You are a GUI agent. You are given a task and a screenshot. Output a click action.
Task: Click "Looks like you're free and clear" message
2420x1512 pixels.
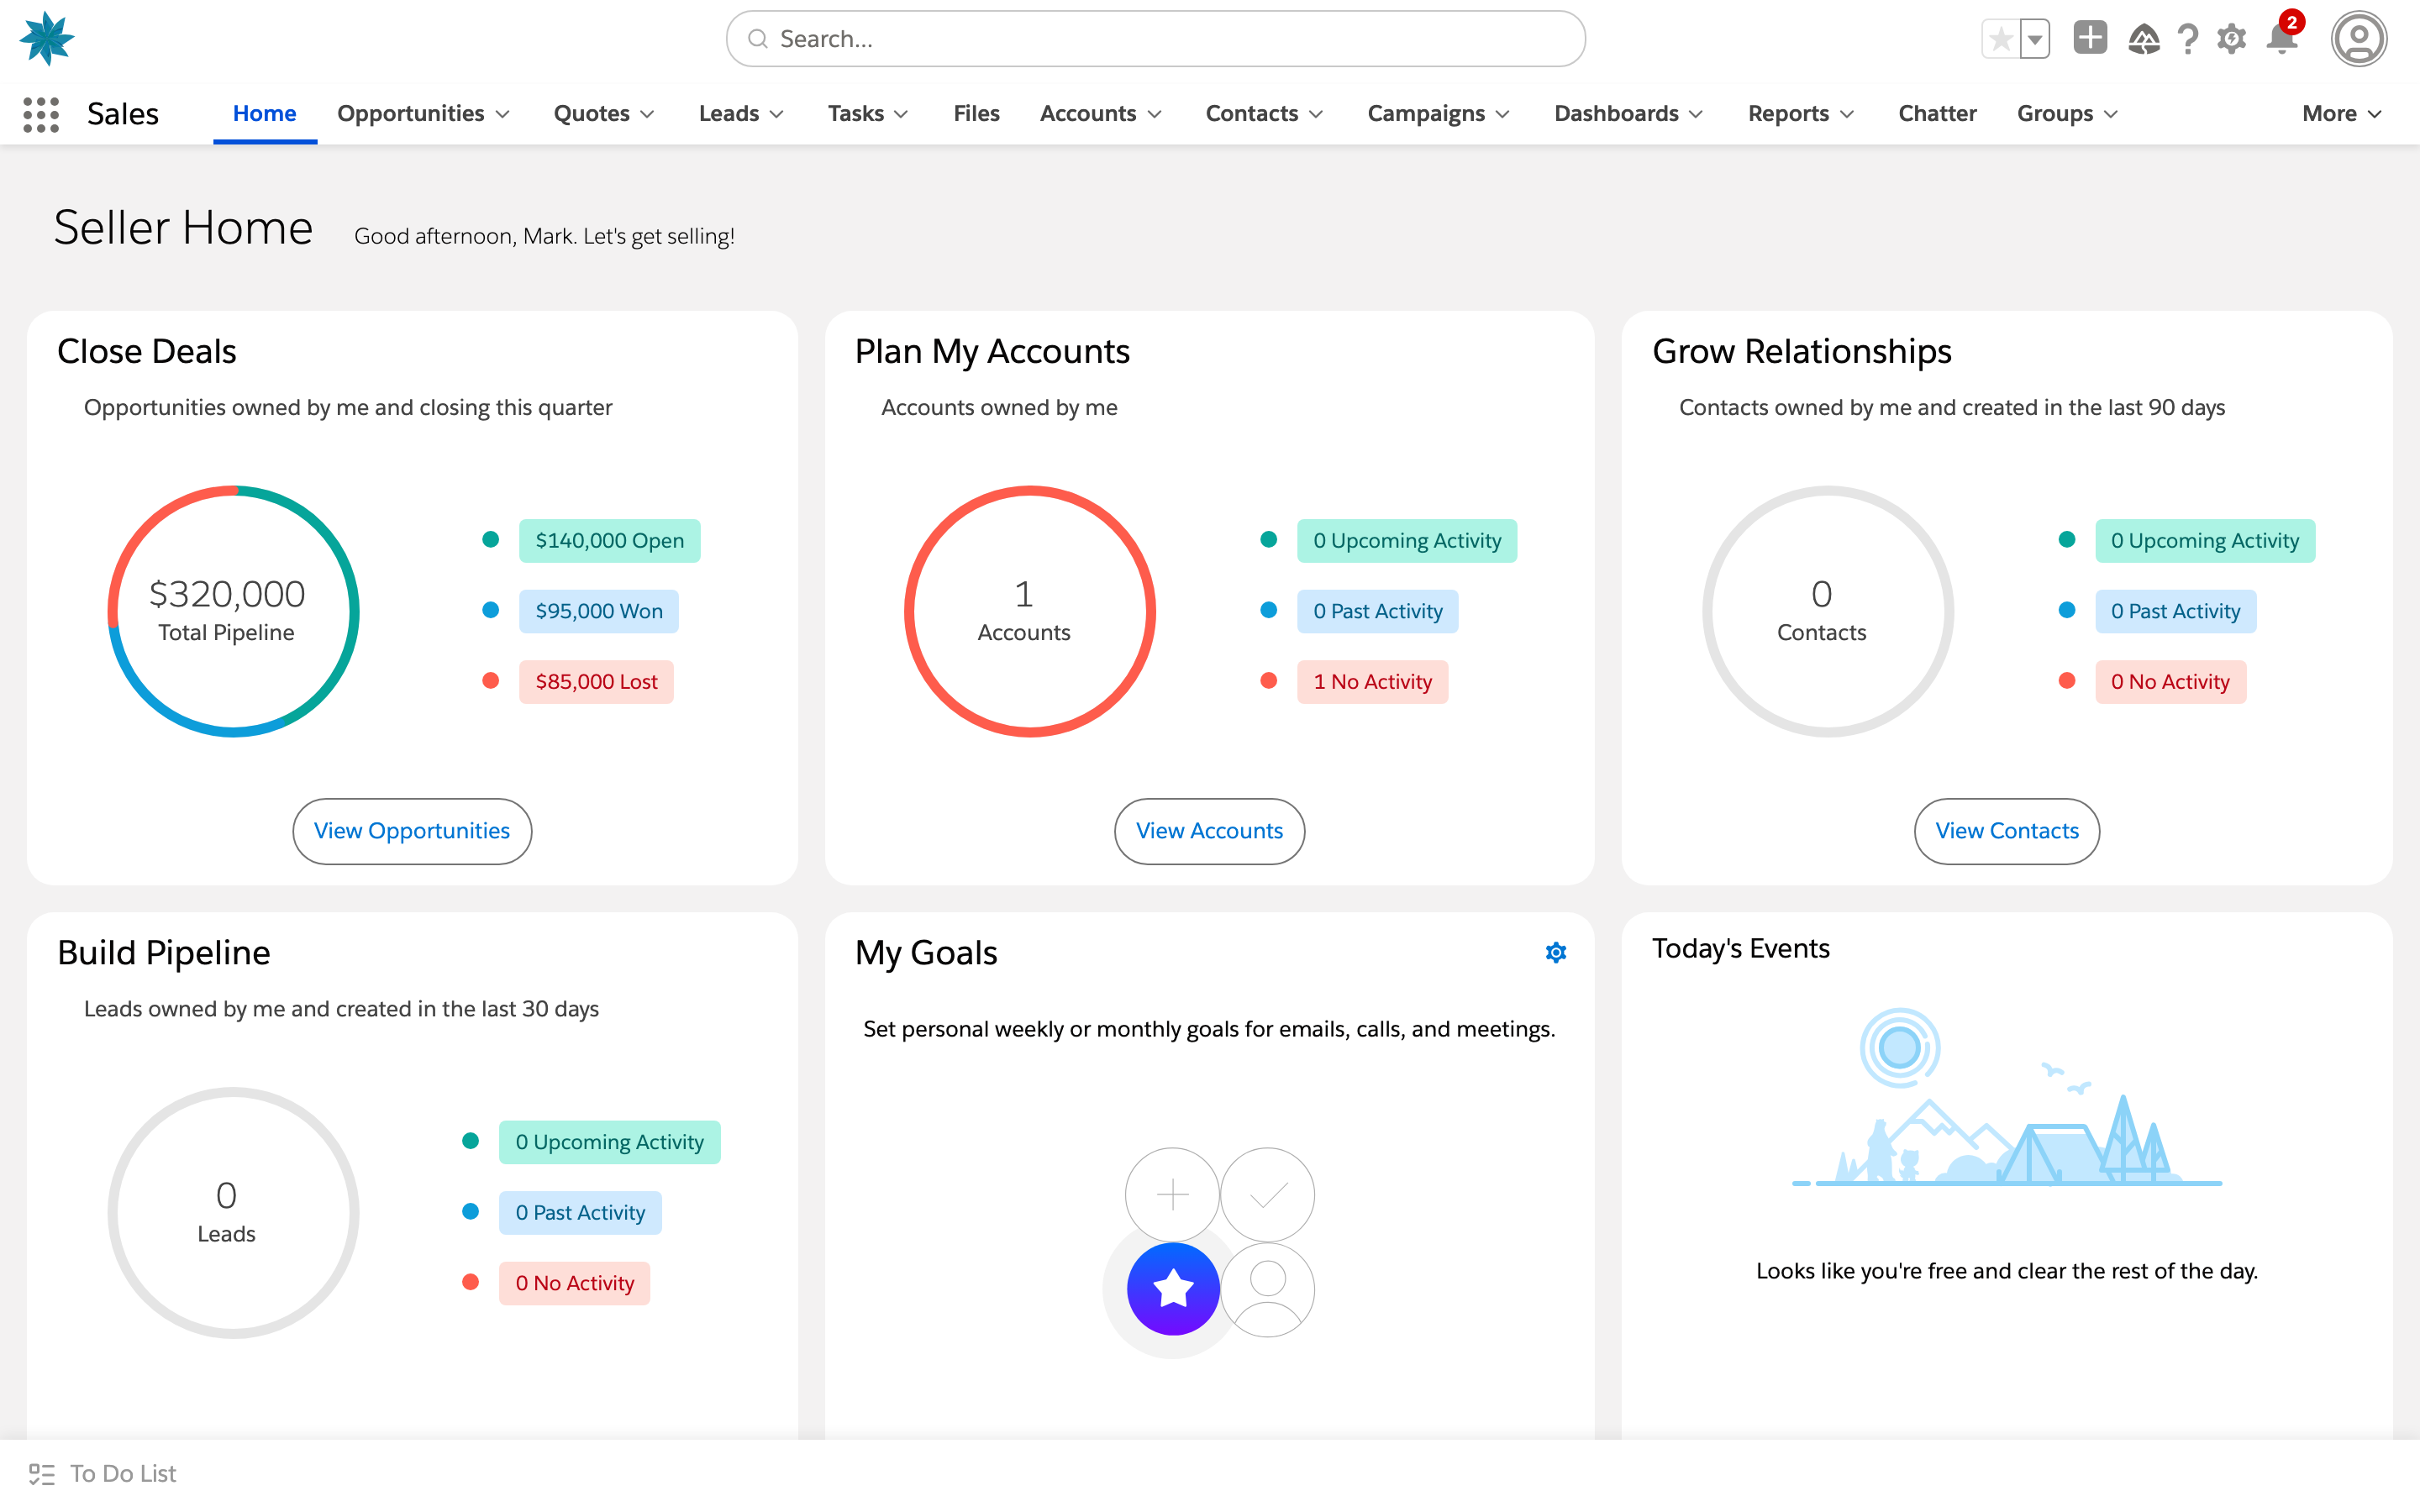click(x=2007, y=1271)
